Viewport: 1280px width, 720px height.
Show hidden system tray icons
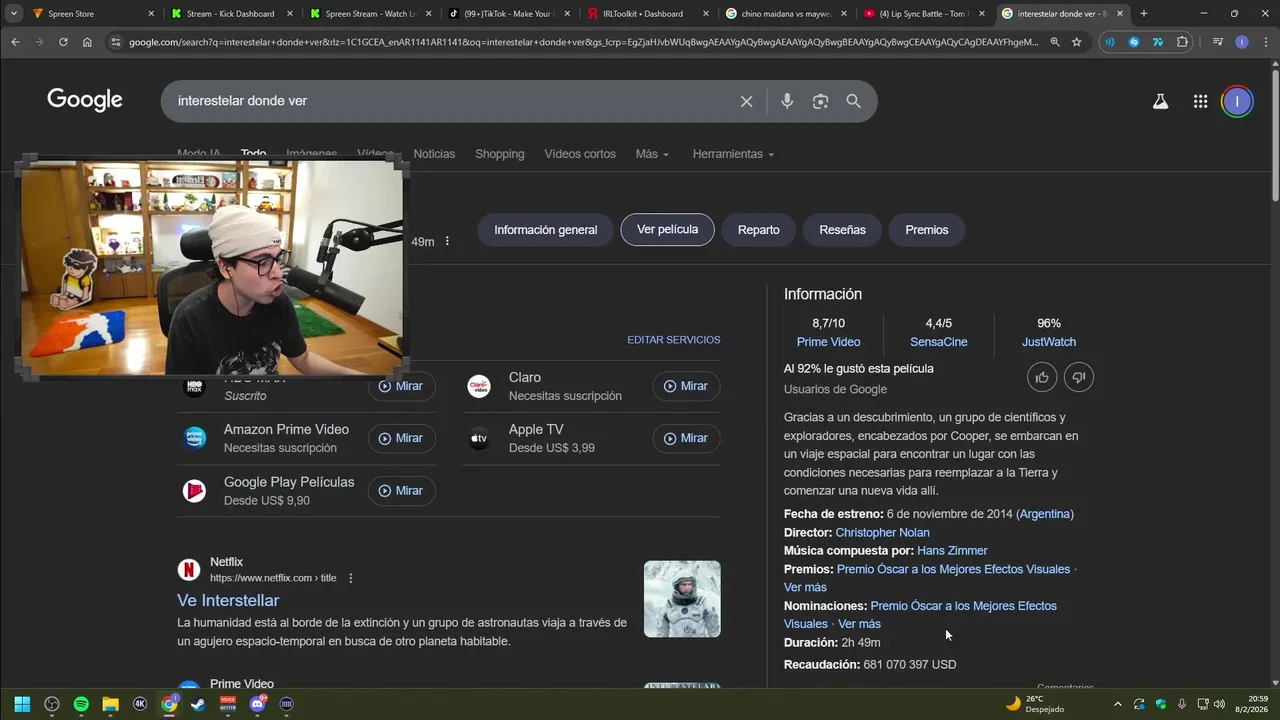point(1117,704)
